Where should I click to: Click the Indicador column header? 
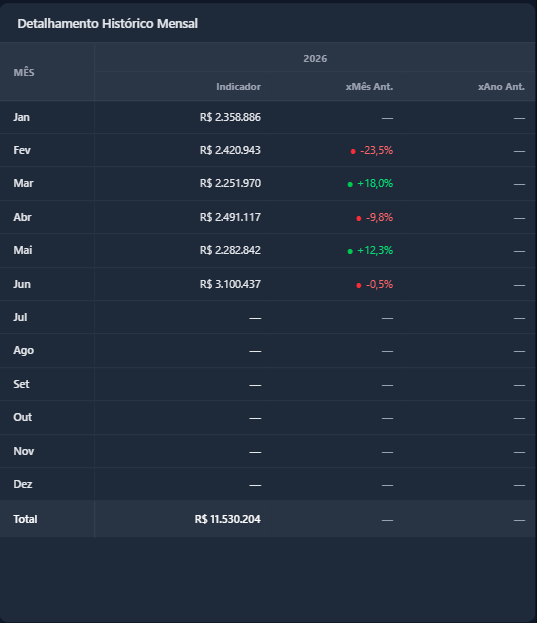pyautogui.click(x=238, y=87)
